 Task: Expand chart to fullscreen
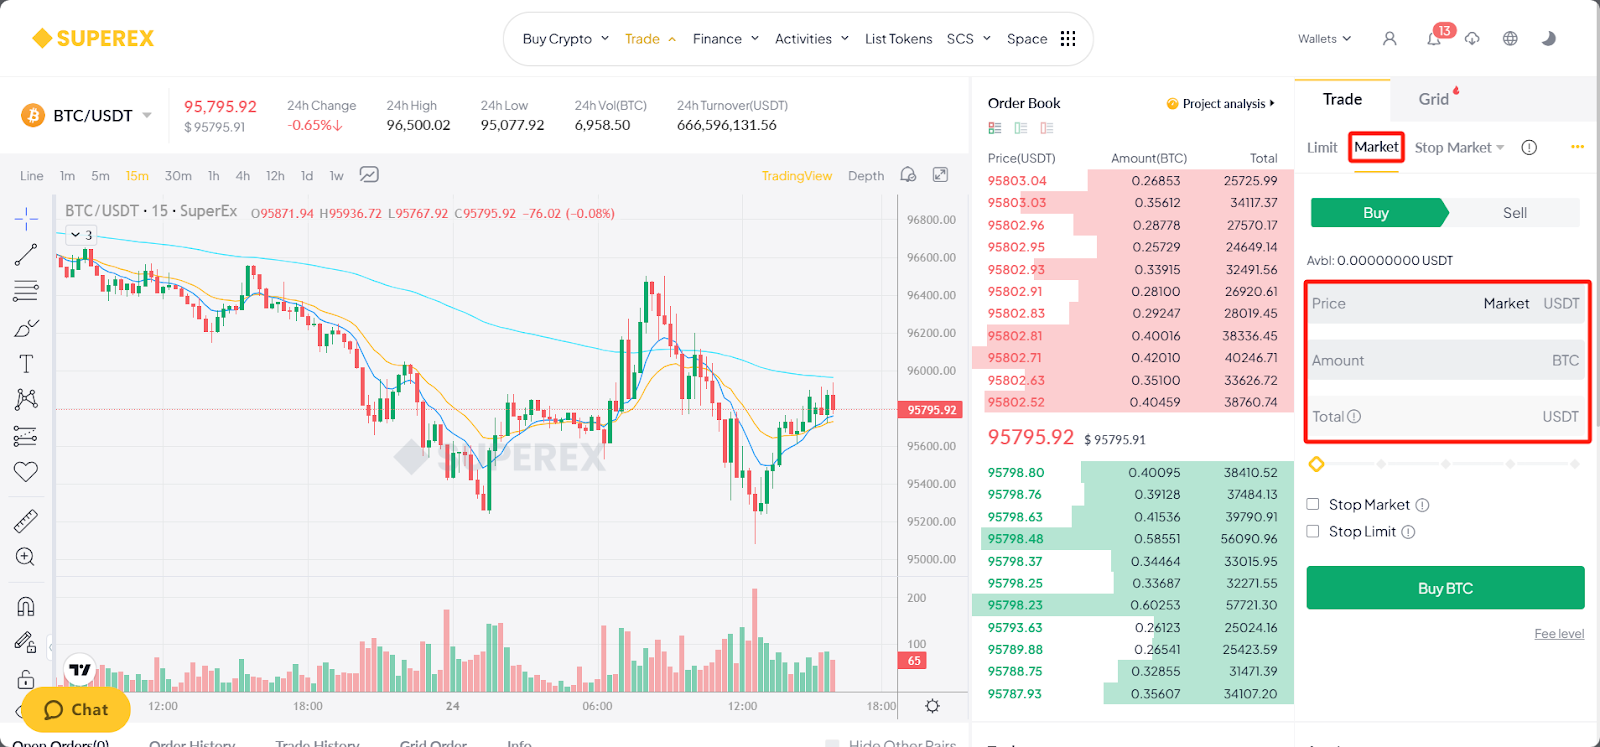[940, 175]
